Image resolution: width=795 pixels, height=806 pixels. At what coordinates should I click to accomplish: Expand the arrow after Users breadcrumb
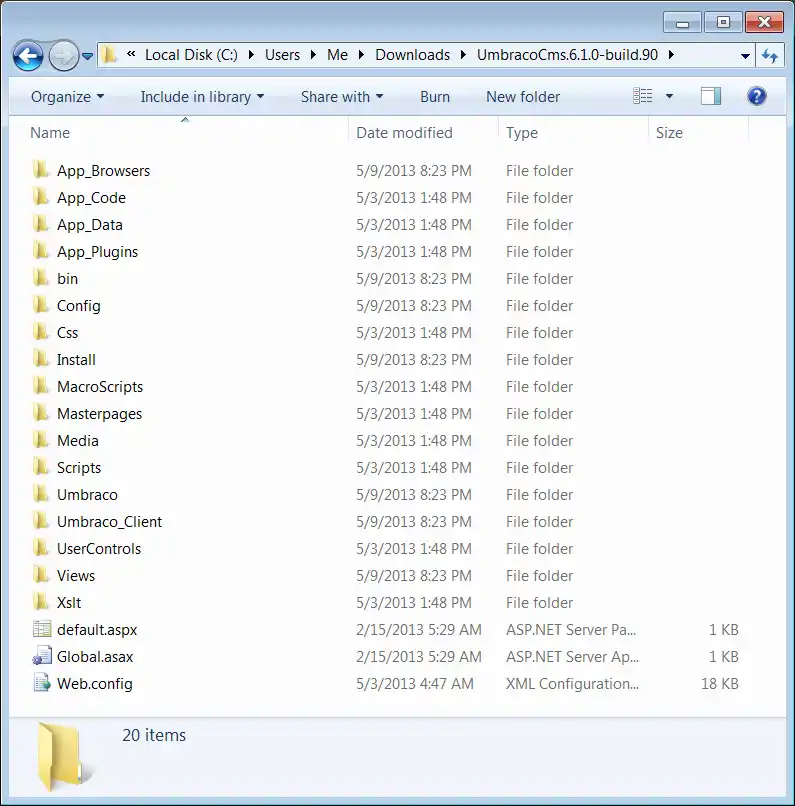coord(313,54)
